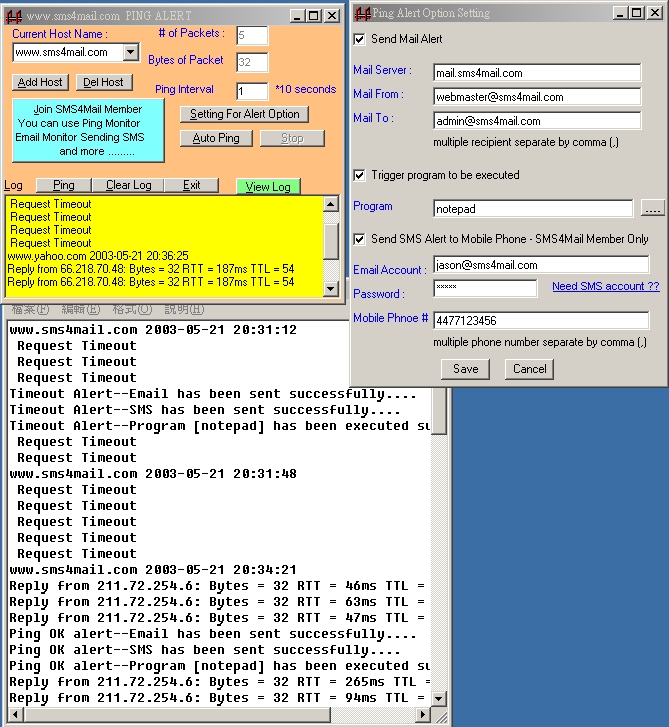This screenshot has width=669, height=727.
Task: Cancel the alert option settings
Action: [x=529, y=369]
